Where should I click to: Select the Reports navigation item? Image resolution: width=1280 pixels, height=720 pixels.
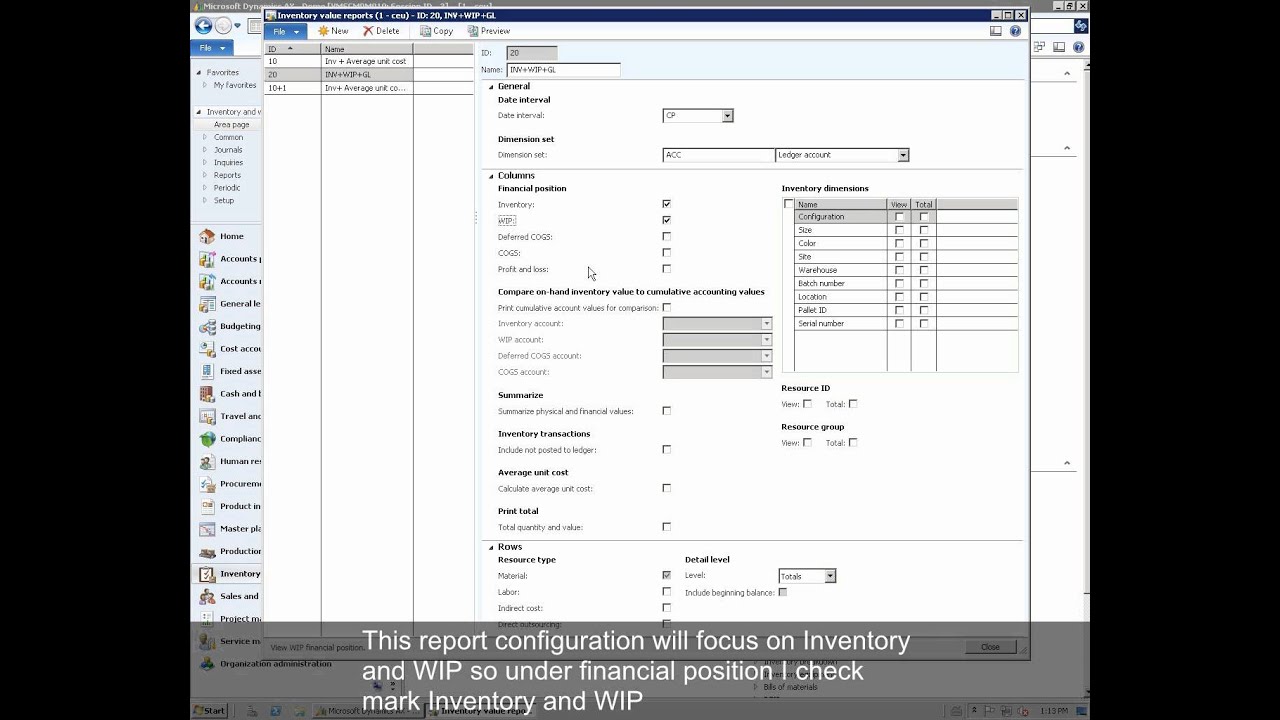pos(227,175)
